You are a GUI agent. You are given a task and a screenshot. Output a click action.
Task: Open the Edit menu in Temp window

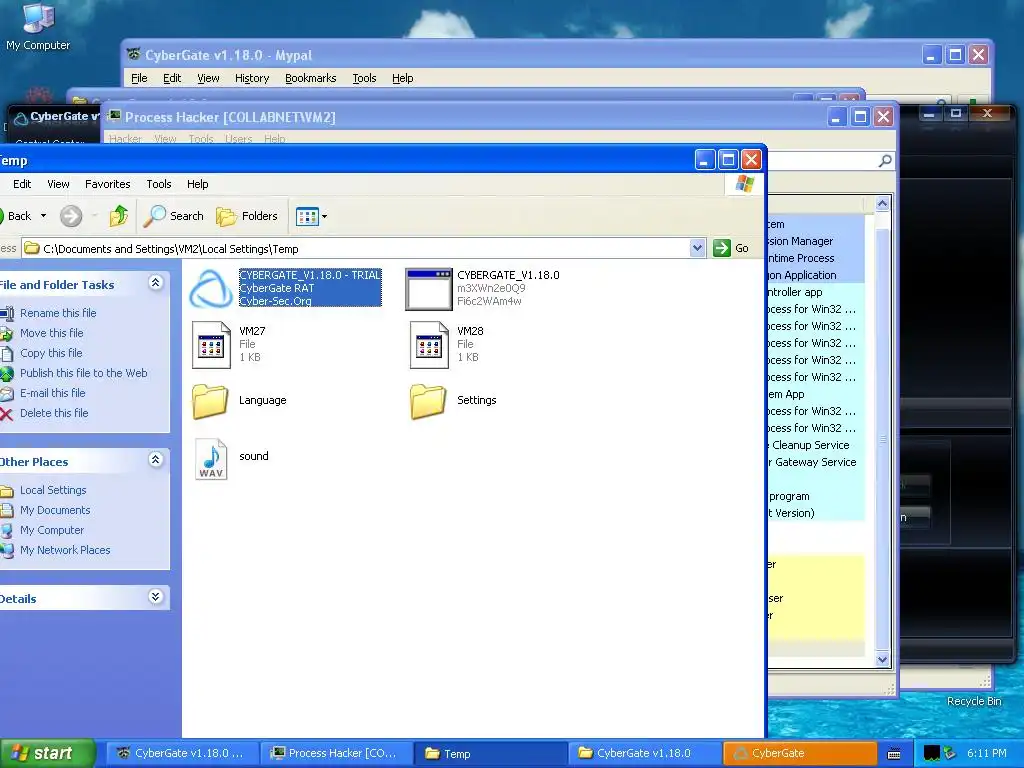(22, 184)
